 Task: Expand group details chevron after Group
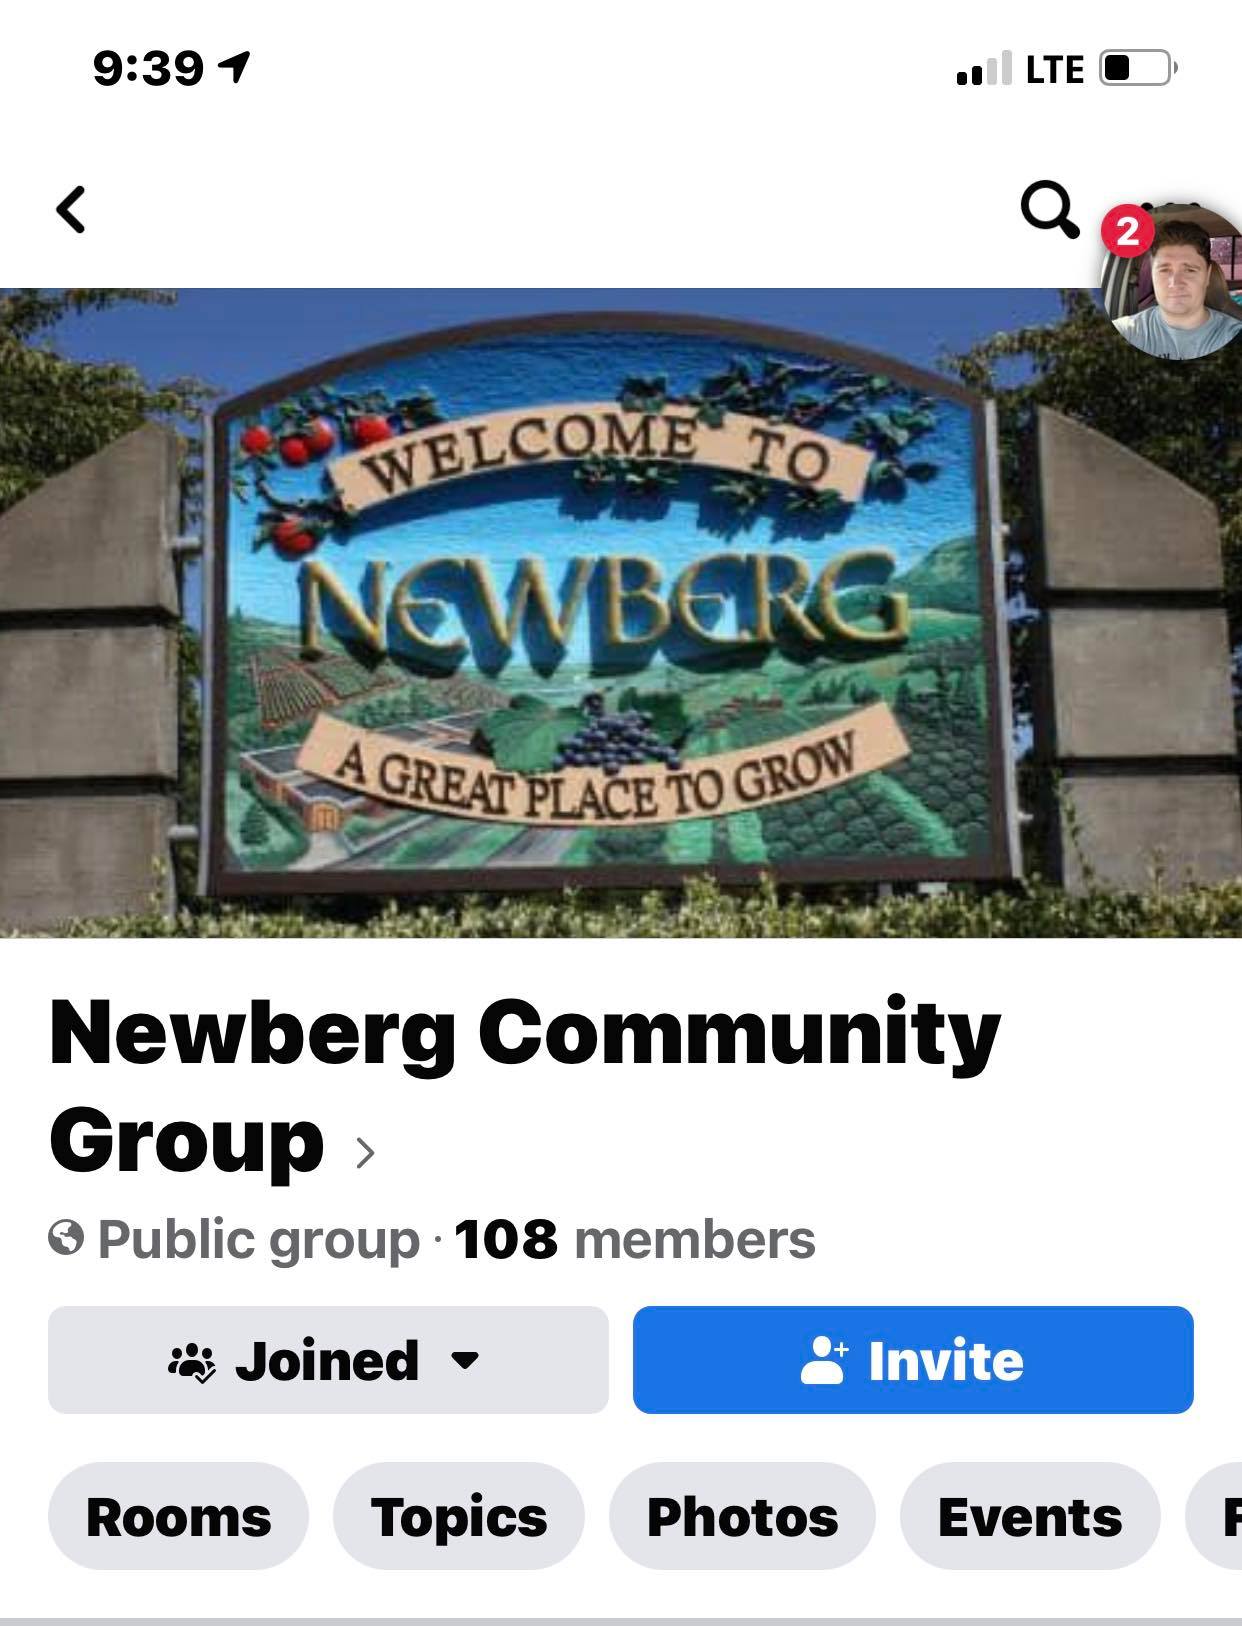coord(365,1152)
